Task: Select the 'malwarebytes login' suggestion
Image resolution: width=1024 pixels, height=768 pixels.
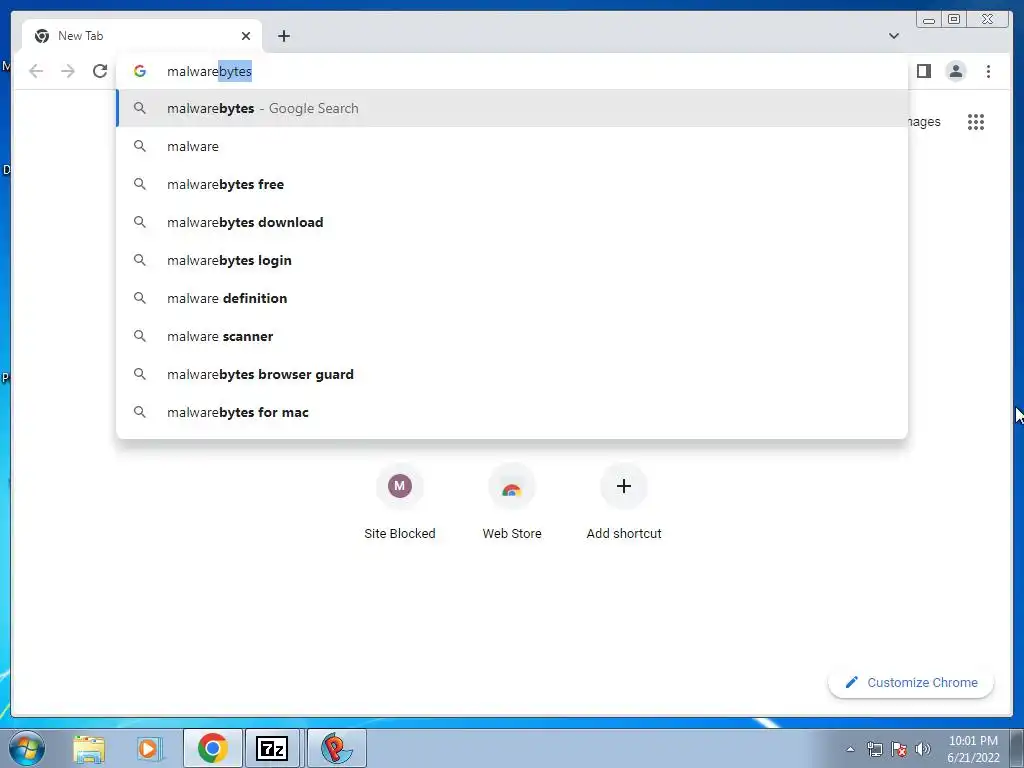Action: (512, 260)
